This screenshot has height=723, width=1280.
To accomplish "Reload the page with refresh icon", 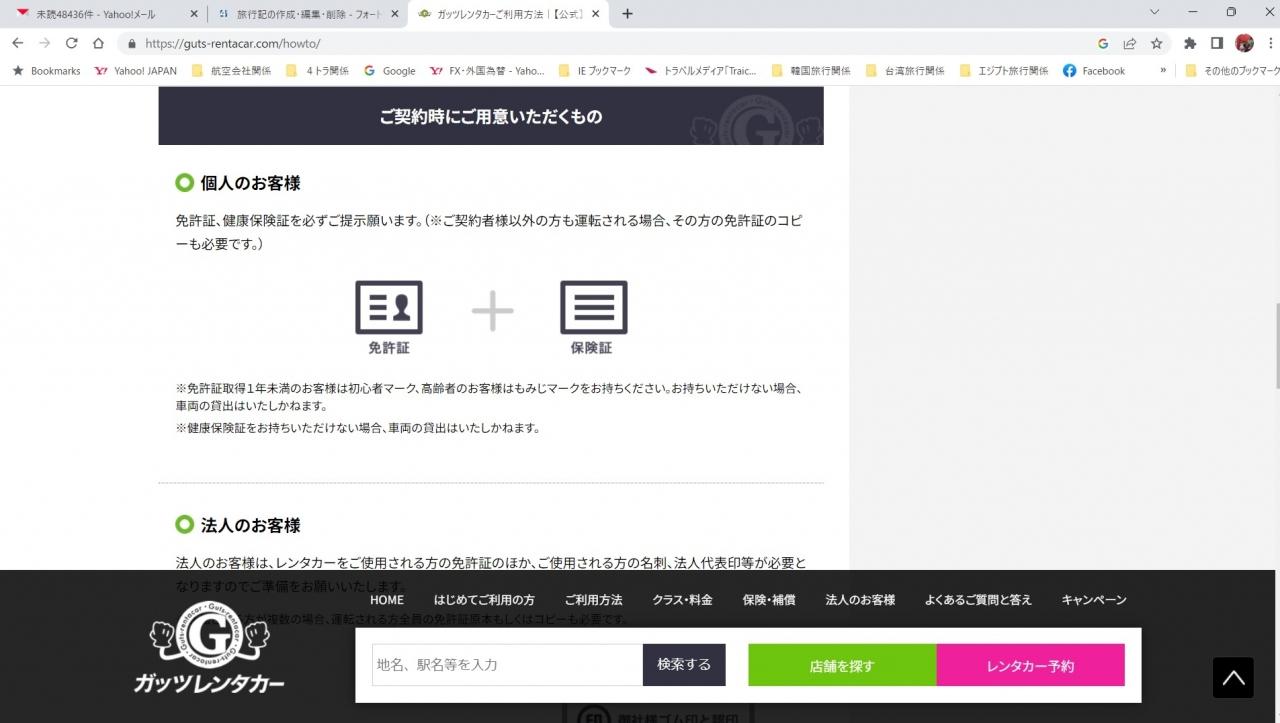I will click(71, 43).
